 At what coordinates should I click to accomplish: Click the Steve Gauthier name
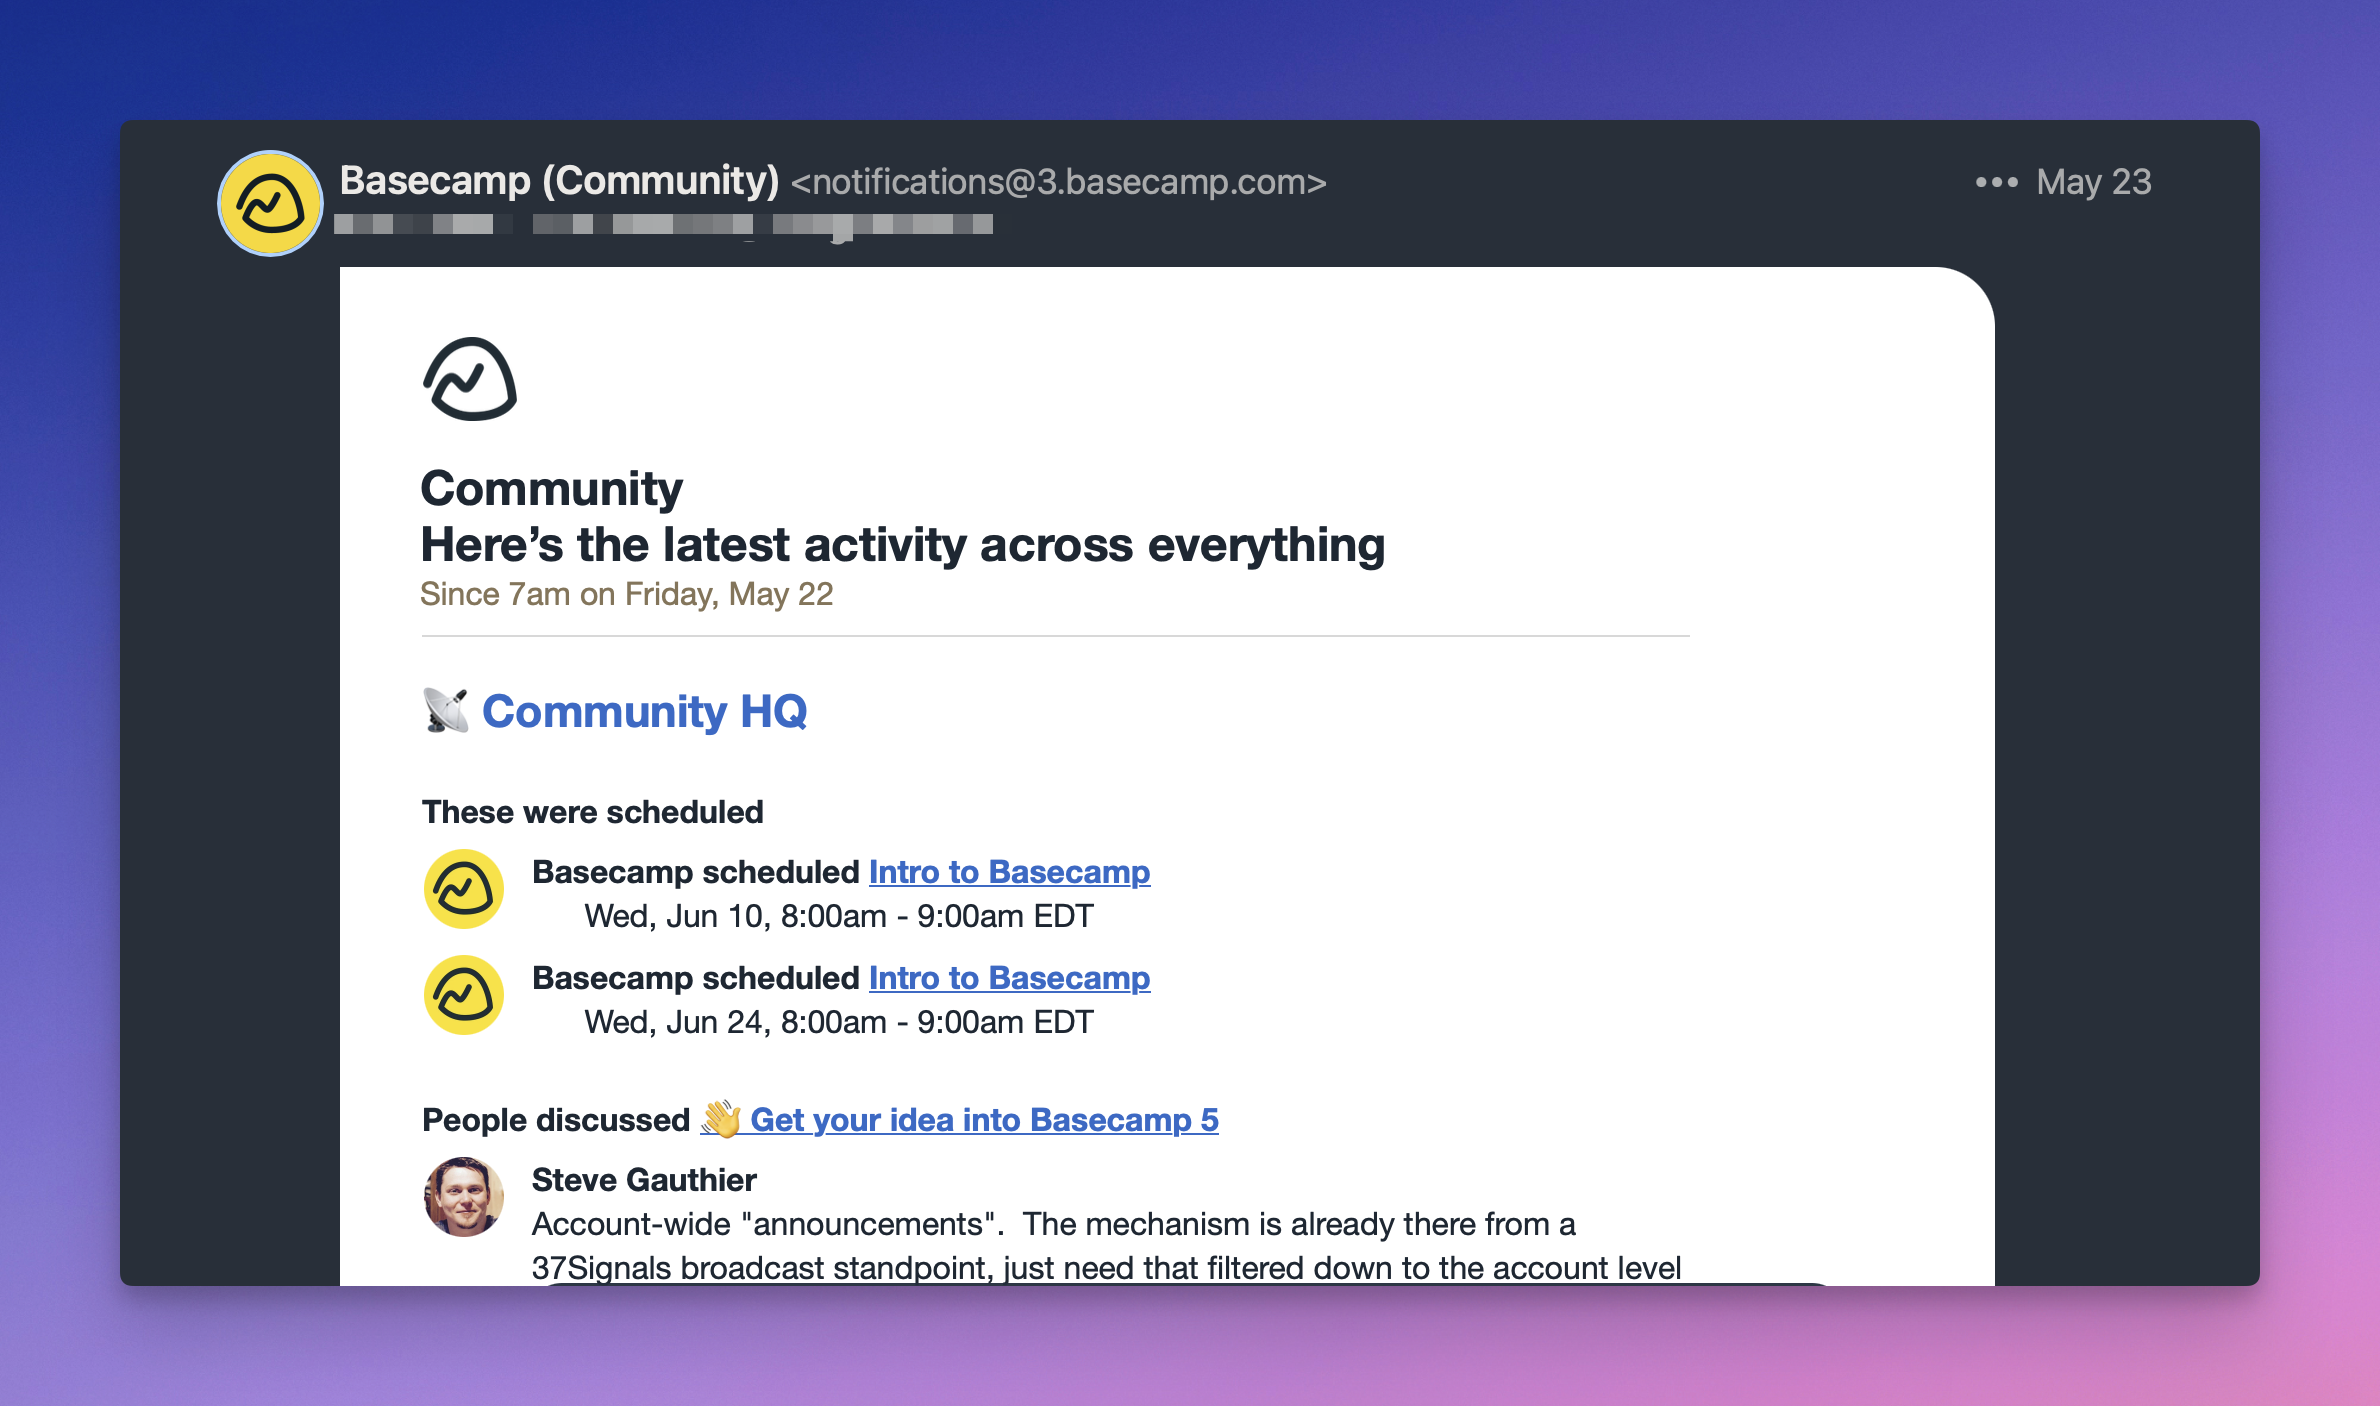[644, 1180]
